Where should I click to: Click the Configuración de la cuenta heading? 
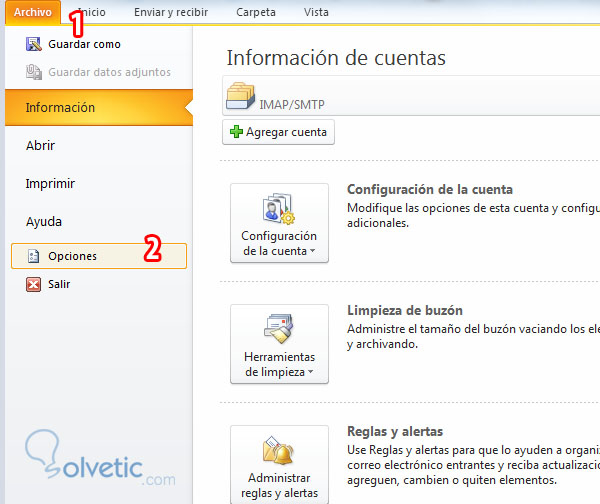click(430, 189)
